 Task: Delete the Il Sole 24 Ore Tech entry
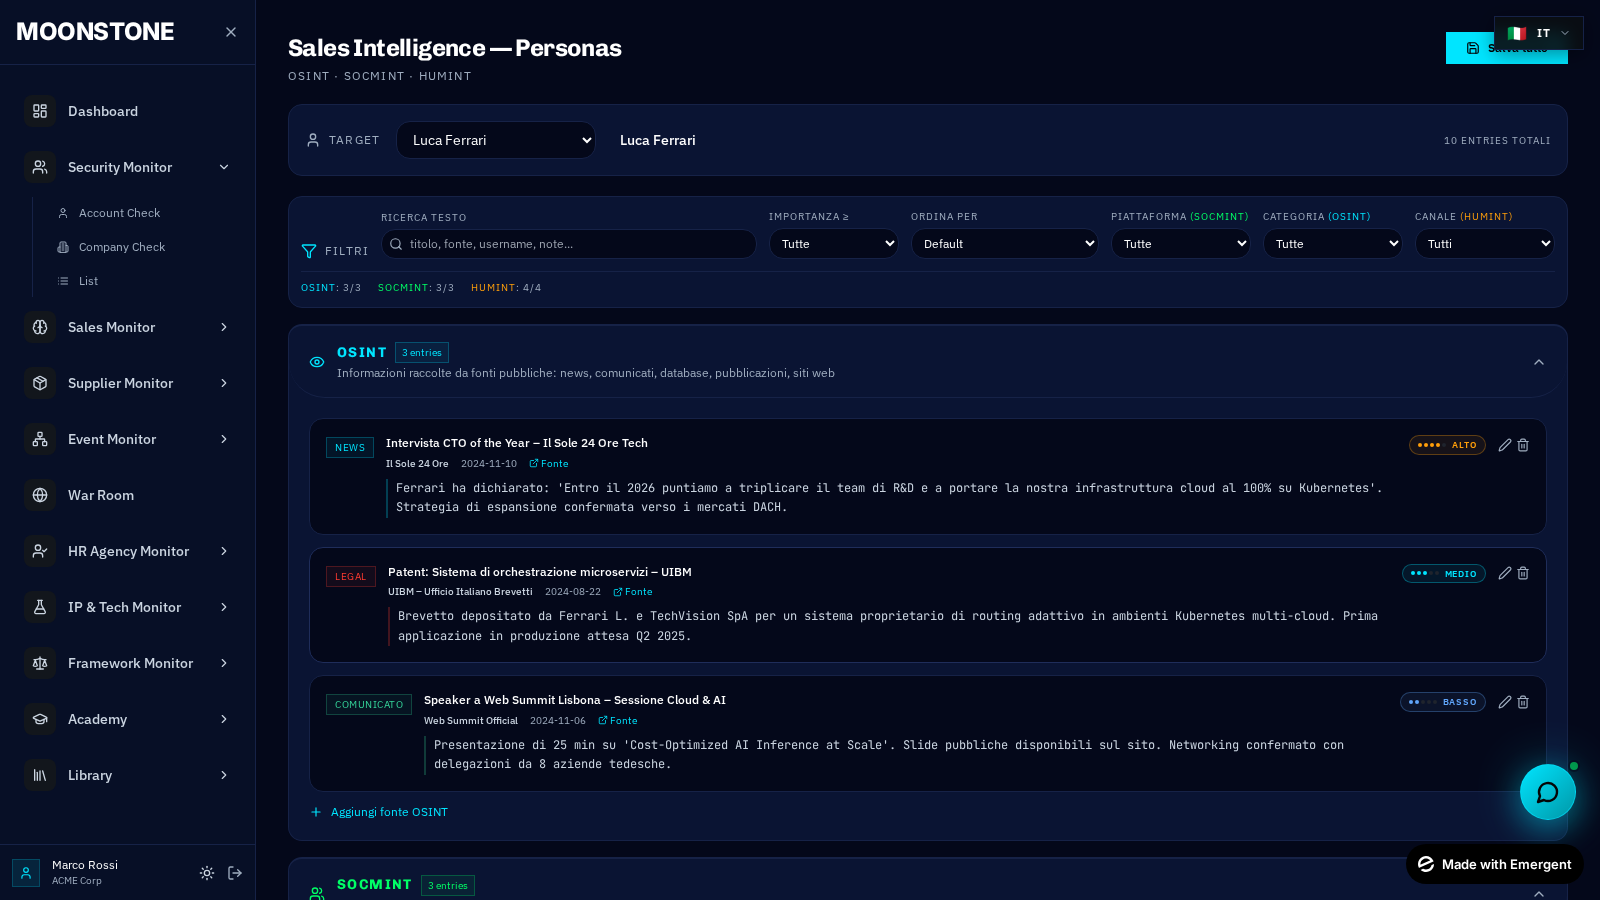pyautogui.click(x=1523, y=445)
